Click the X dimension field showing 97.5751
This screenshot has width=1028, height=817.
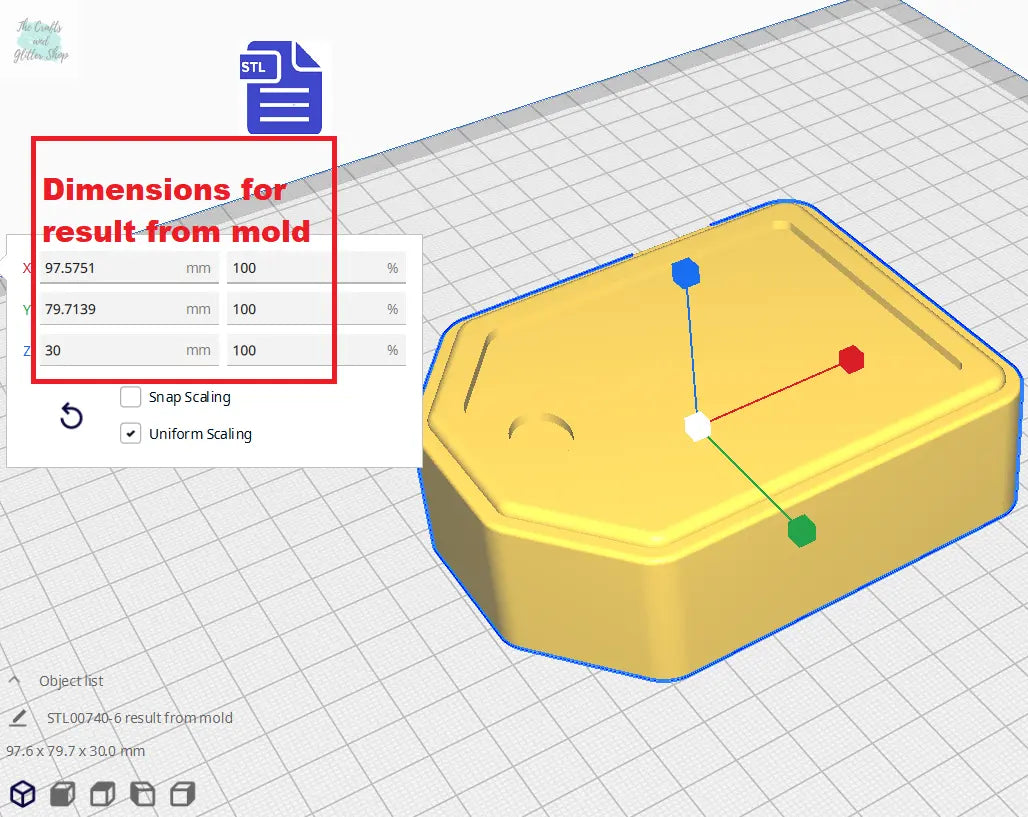[x=110, y=268]
